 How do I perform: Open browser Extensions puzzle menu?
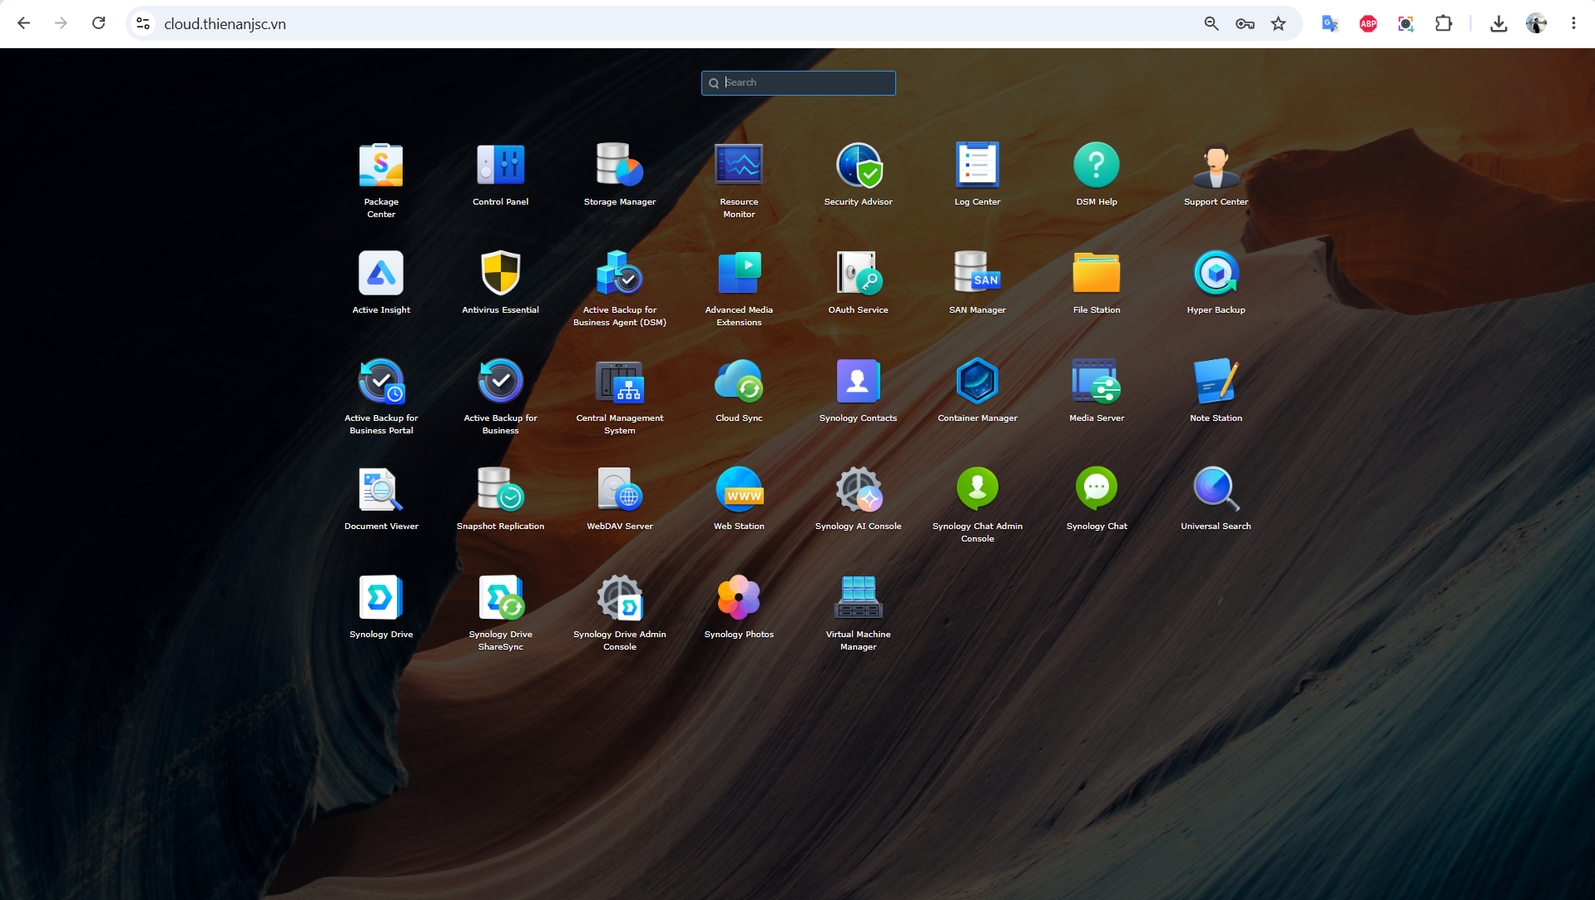point(1443,23)
